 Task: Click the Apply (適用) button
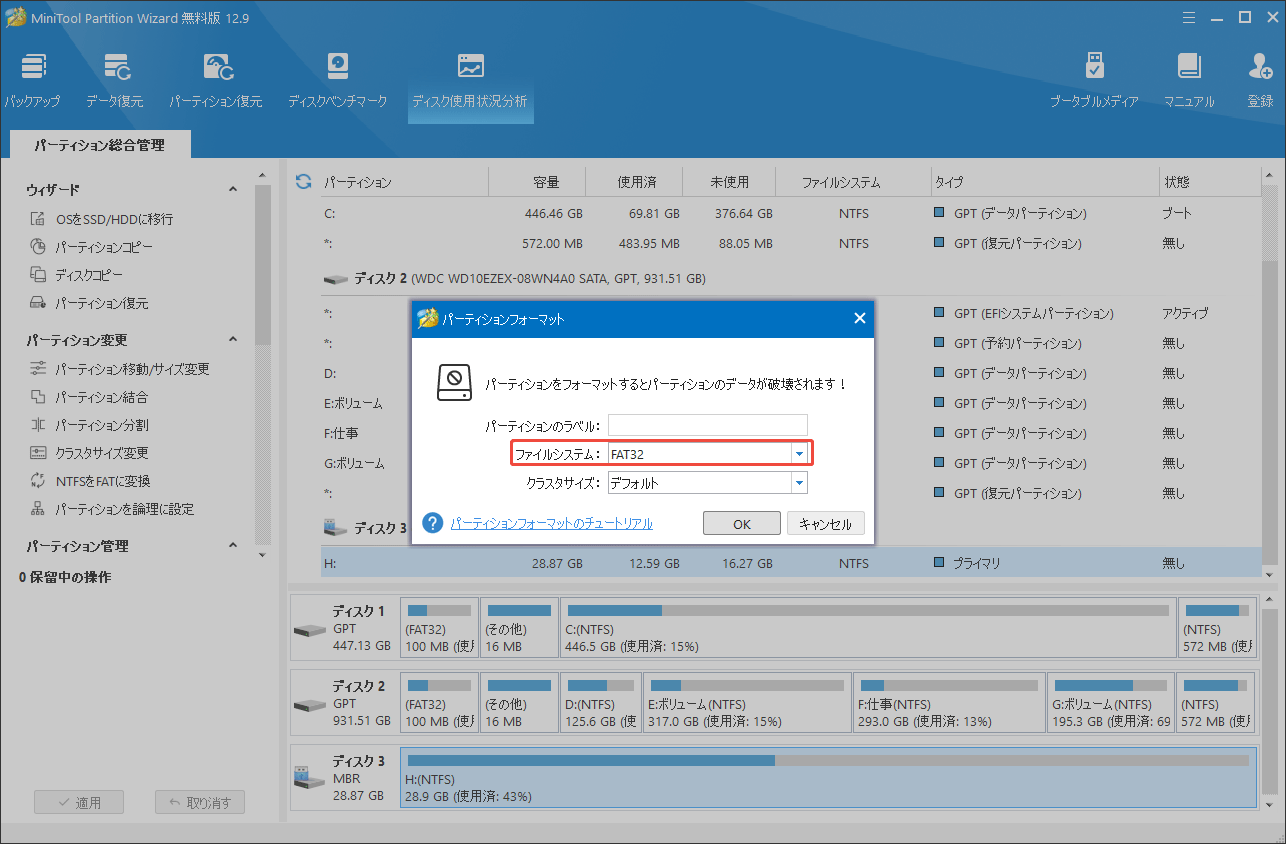(x=79, y=802)
